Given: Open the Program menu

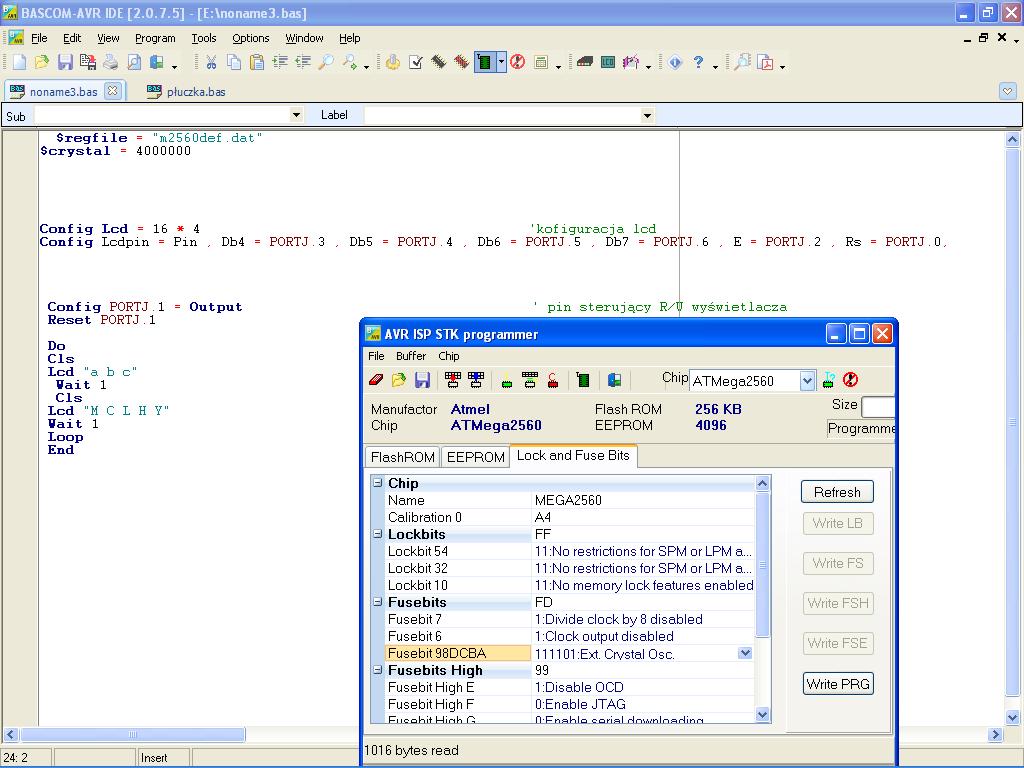Looking at the screenshot, I should click(x=155, y=38).
